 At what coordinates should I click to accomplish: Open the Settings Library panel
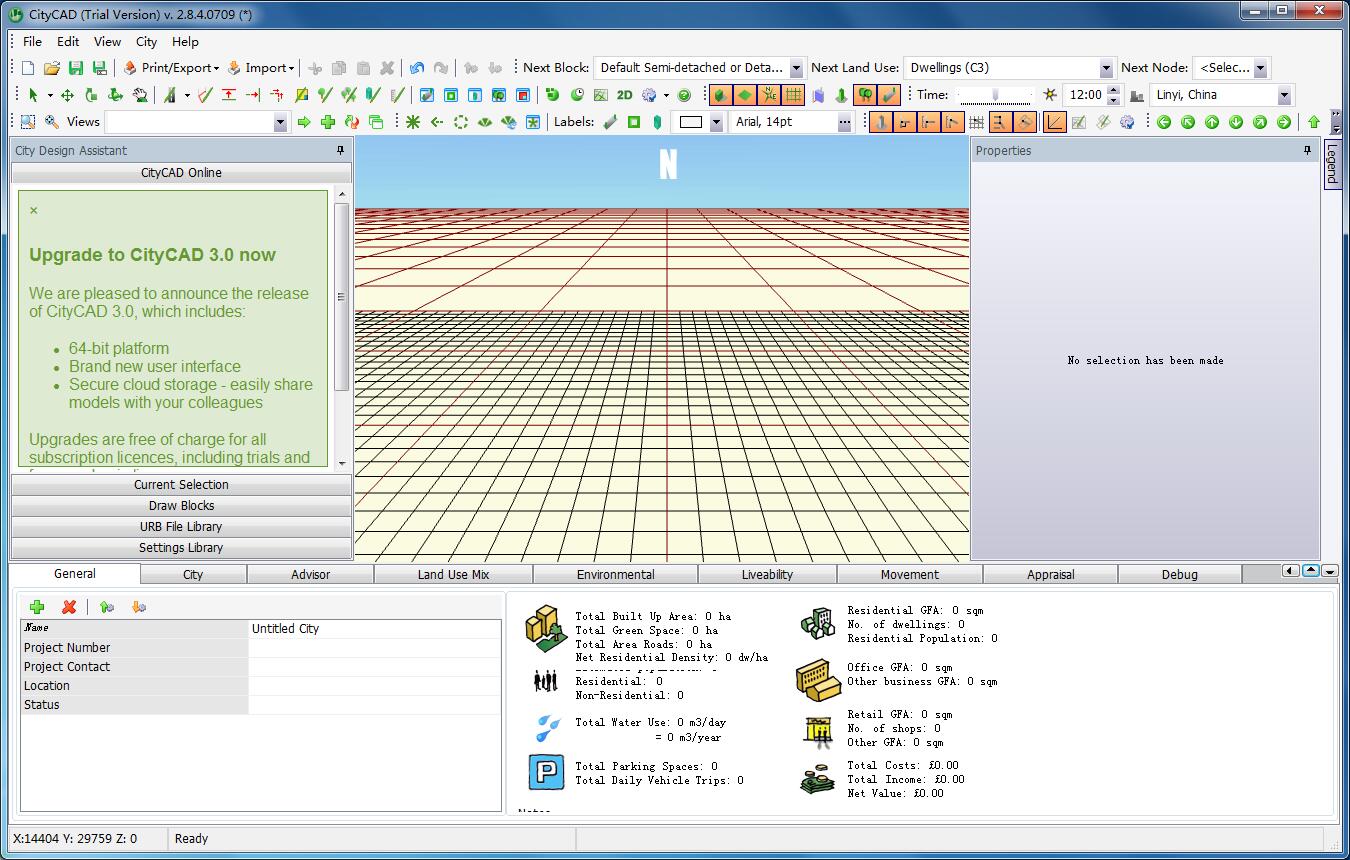coord(181,548)
